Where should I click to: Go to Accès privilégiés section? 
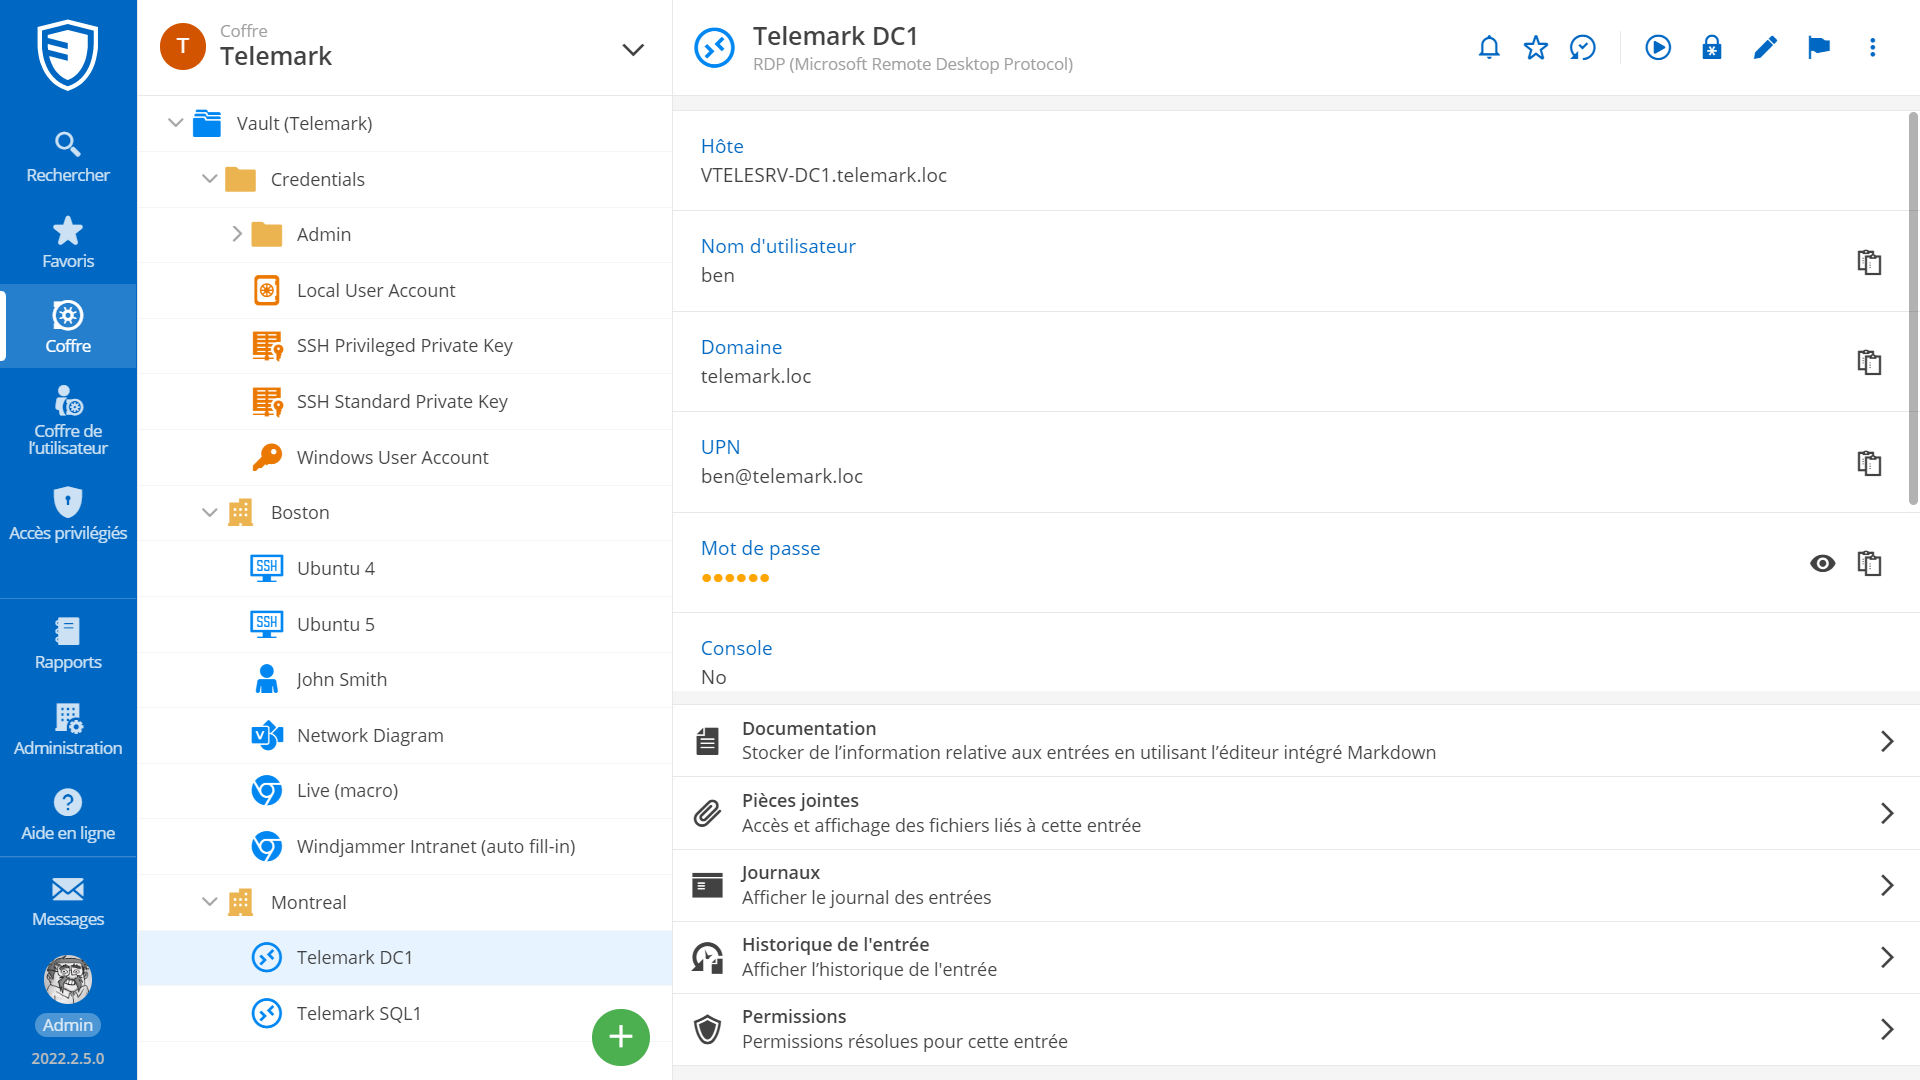click(68, 514)
